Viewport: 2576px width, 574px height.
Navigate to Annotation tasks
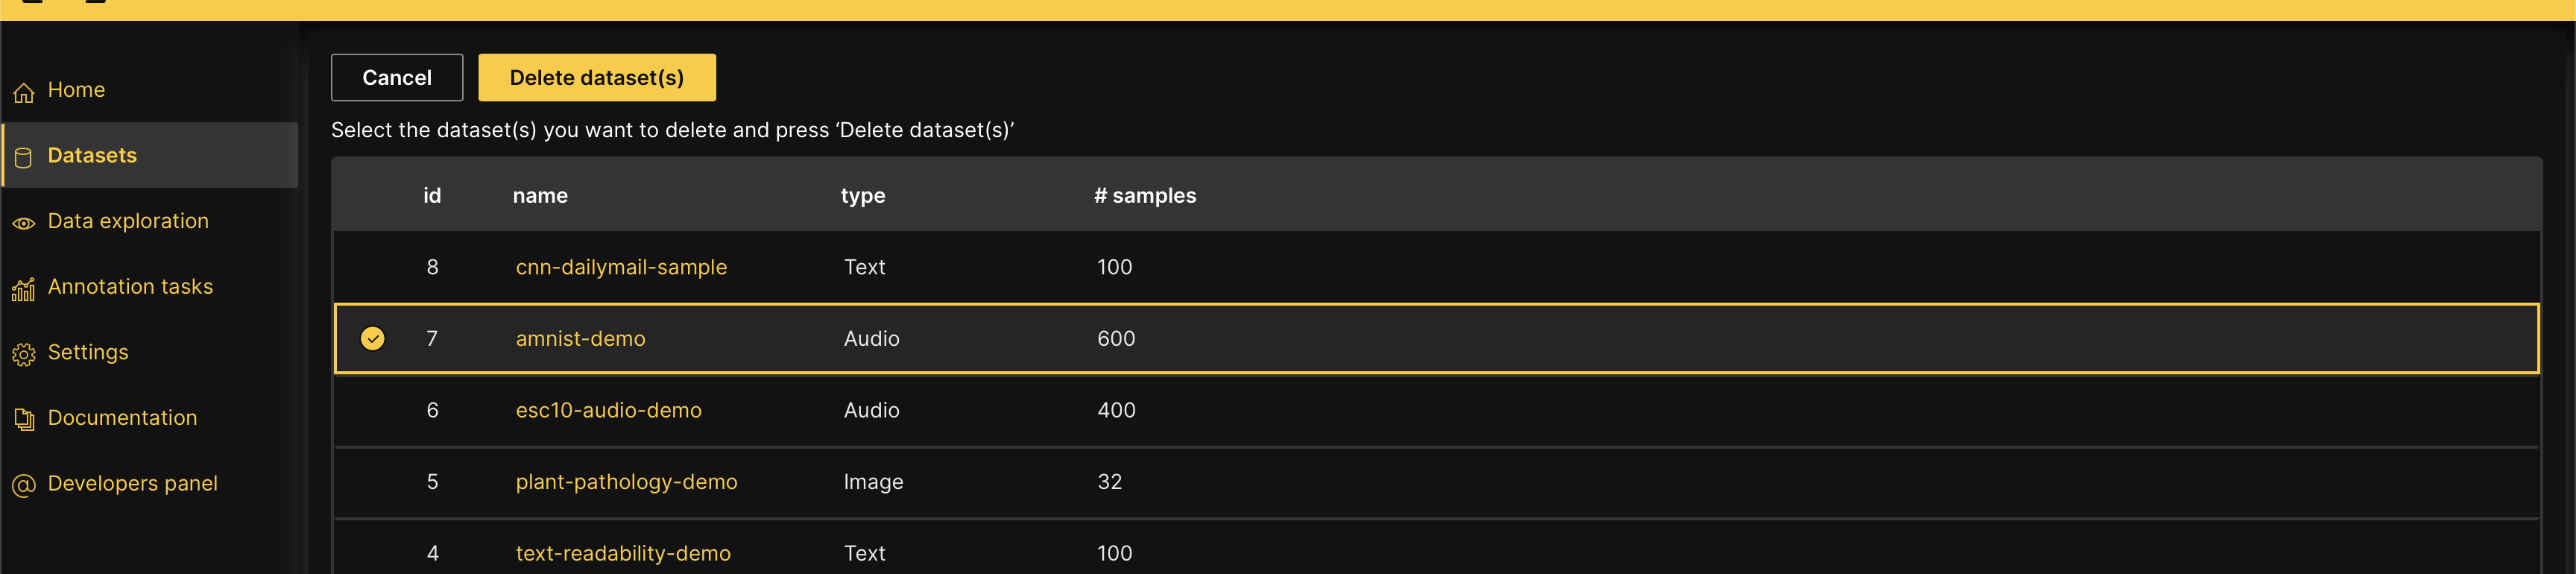tap(130, 287)
